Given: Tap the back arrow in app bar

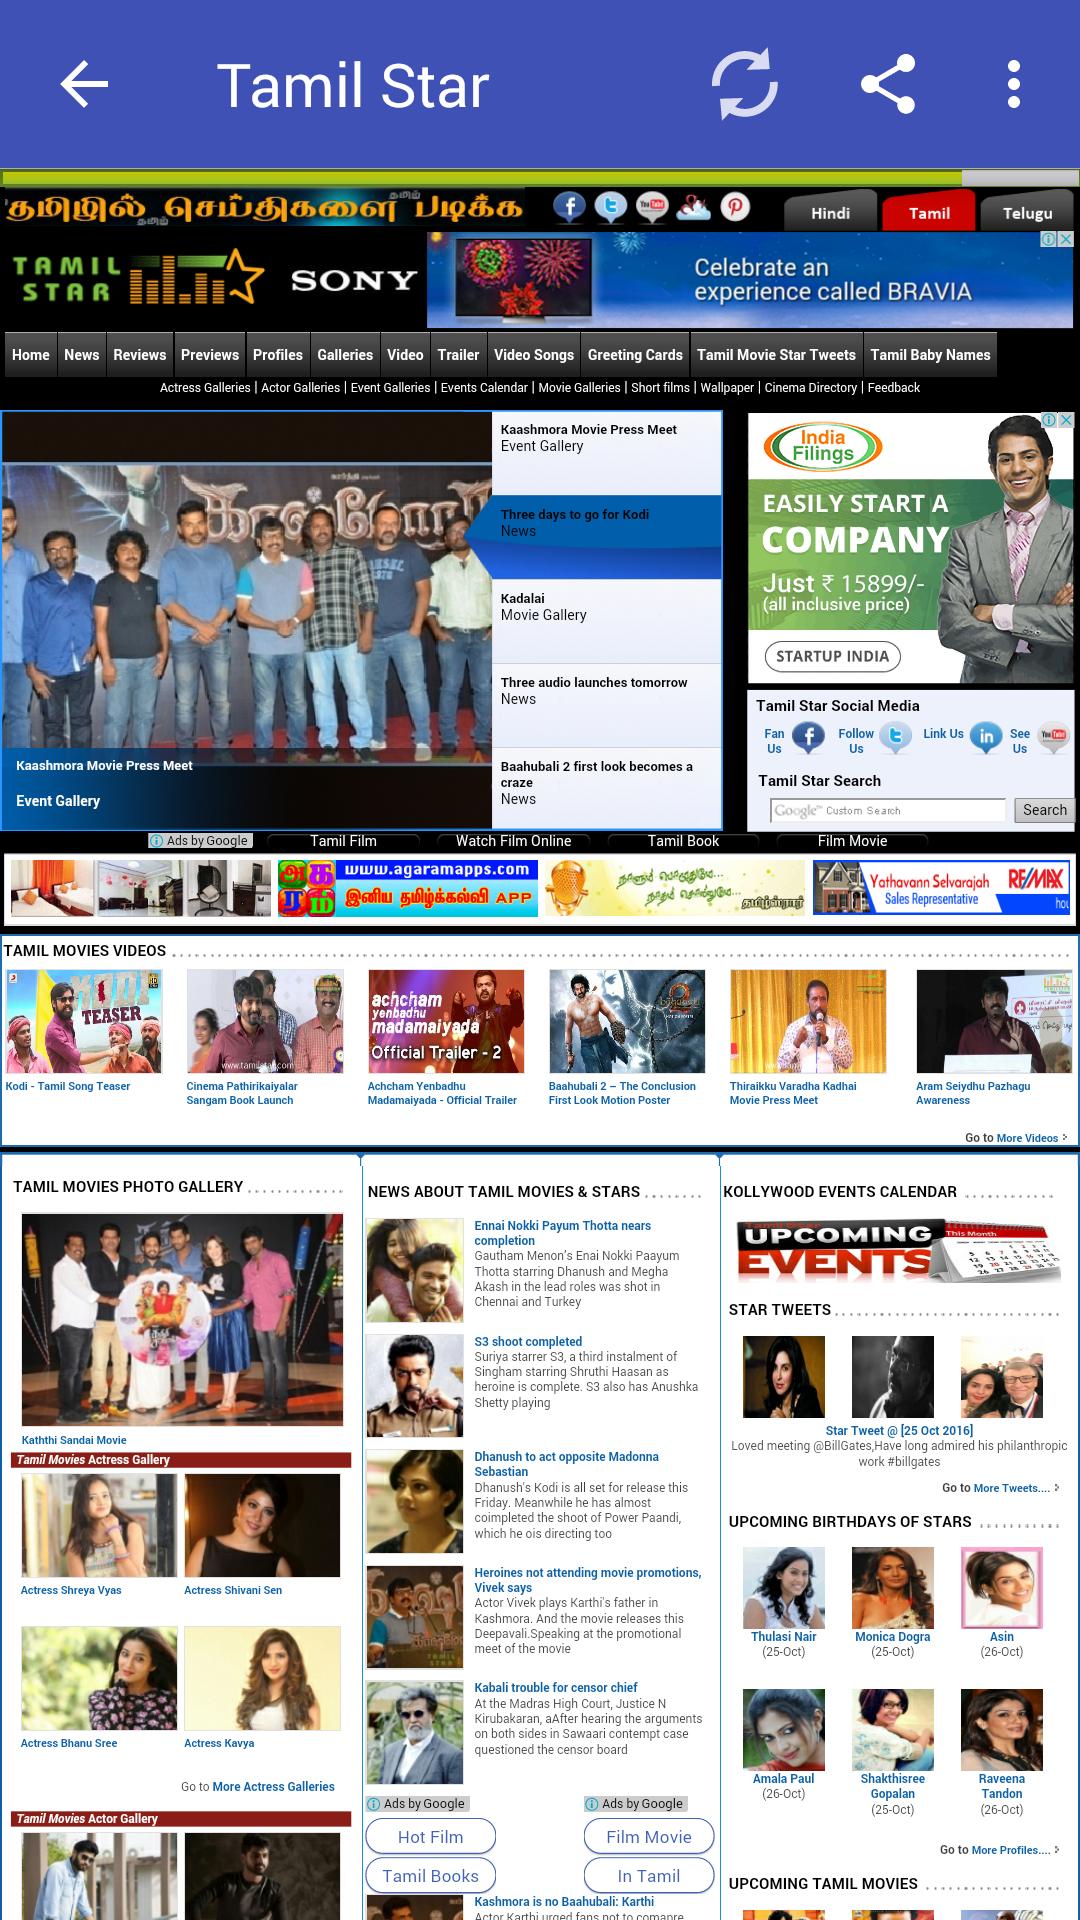Looking at the screenshot, I should [84, 84].
